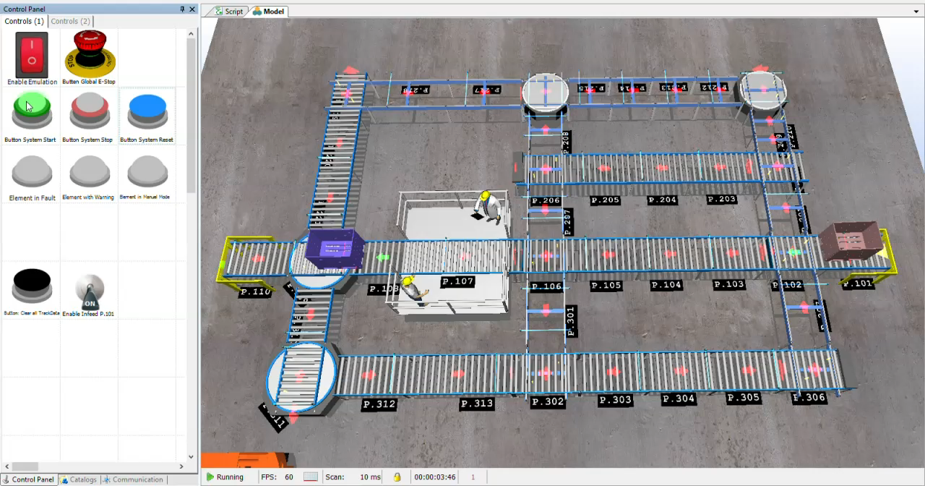Image resolution: width=925 pixels, height=486 pixels.
Task: Click the blue System Reset button
Action: [x=147, y=110]
